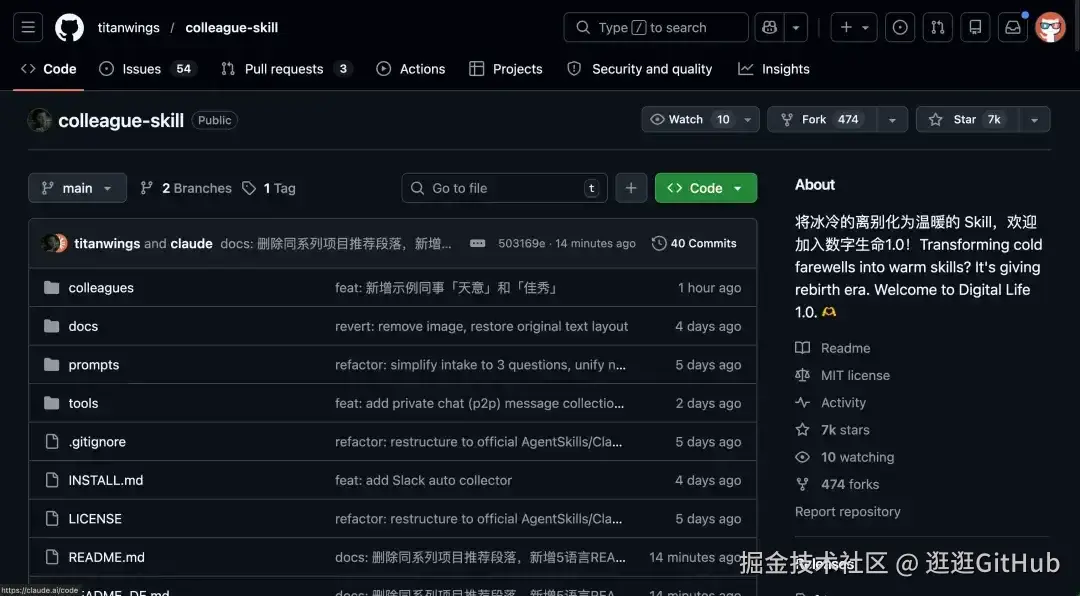This screenshot has height=596, width=1080.
Task: Open commit 'feat: add Slack auto collector'
Action: (424, 480)
